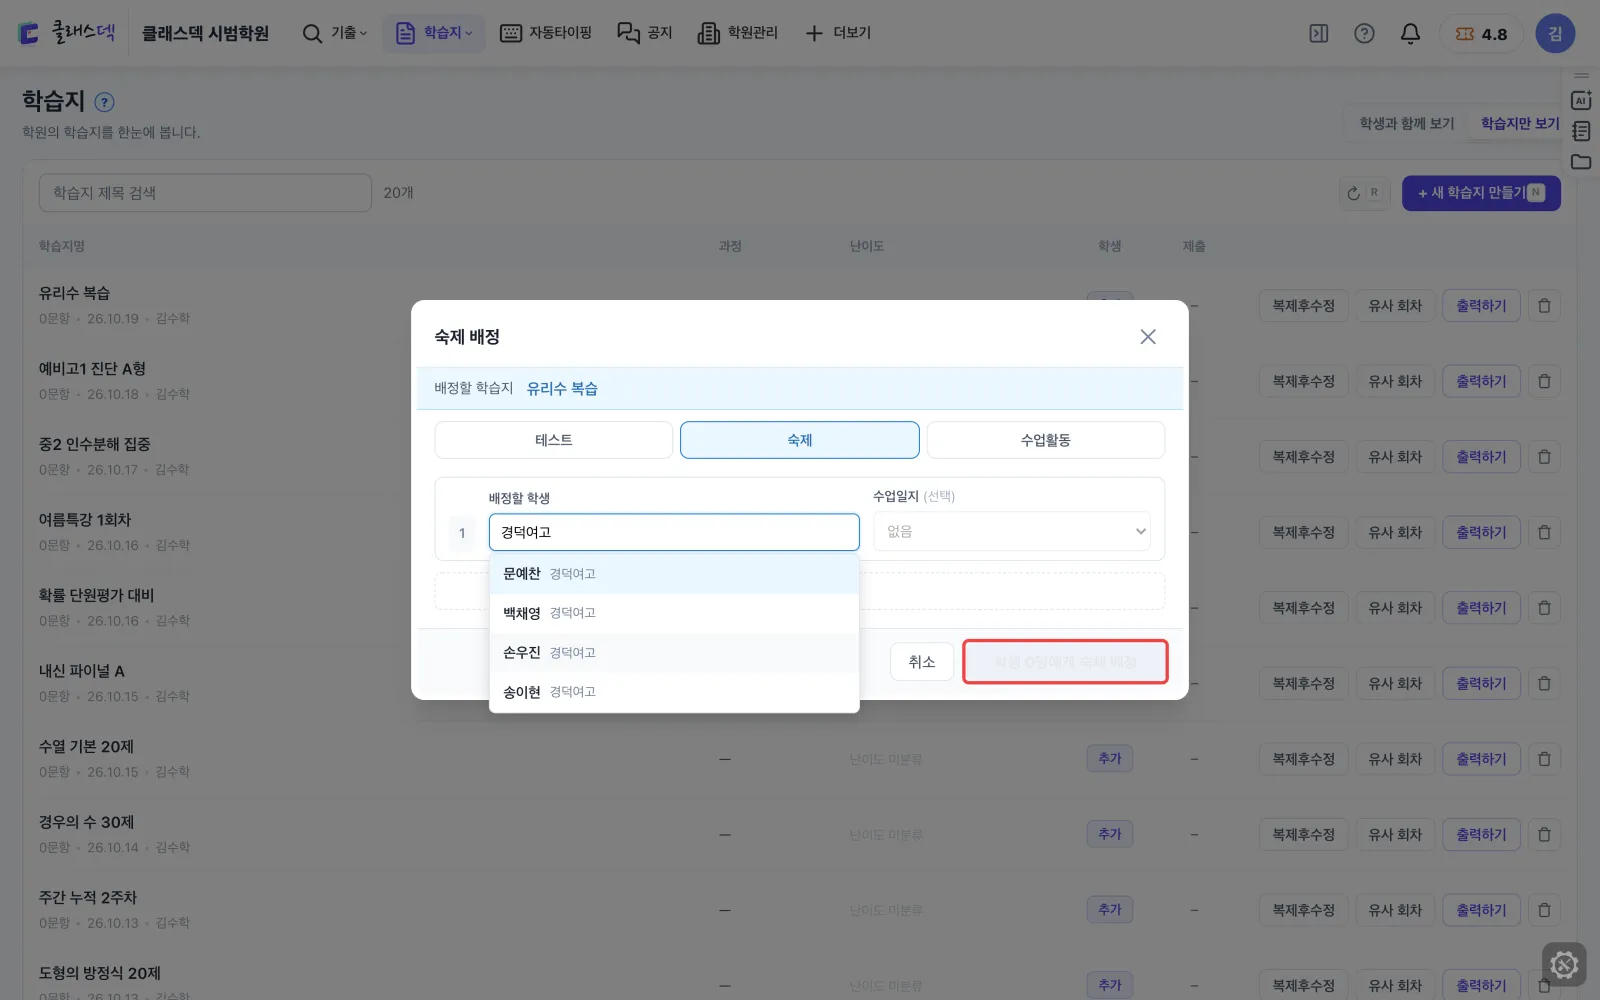Toggle the side panel icon in header
Viewport: 1600px width, 1000px height.
pyautogui.click(x=1319, y=34)
